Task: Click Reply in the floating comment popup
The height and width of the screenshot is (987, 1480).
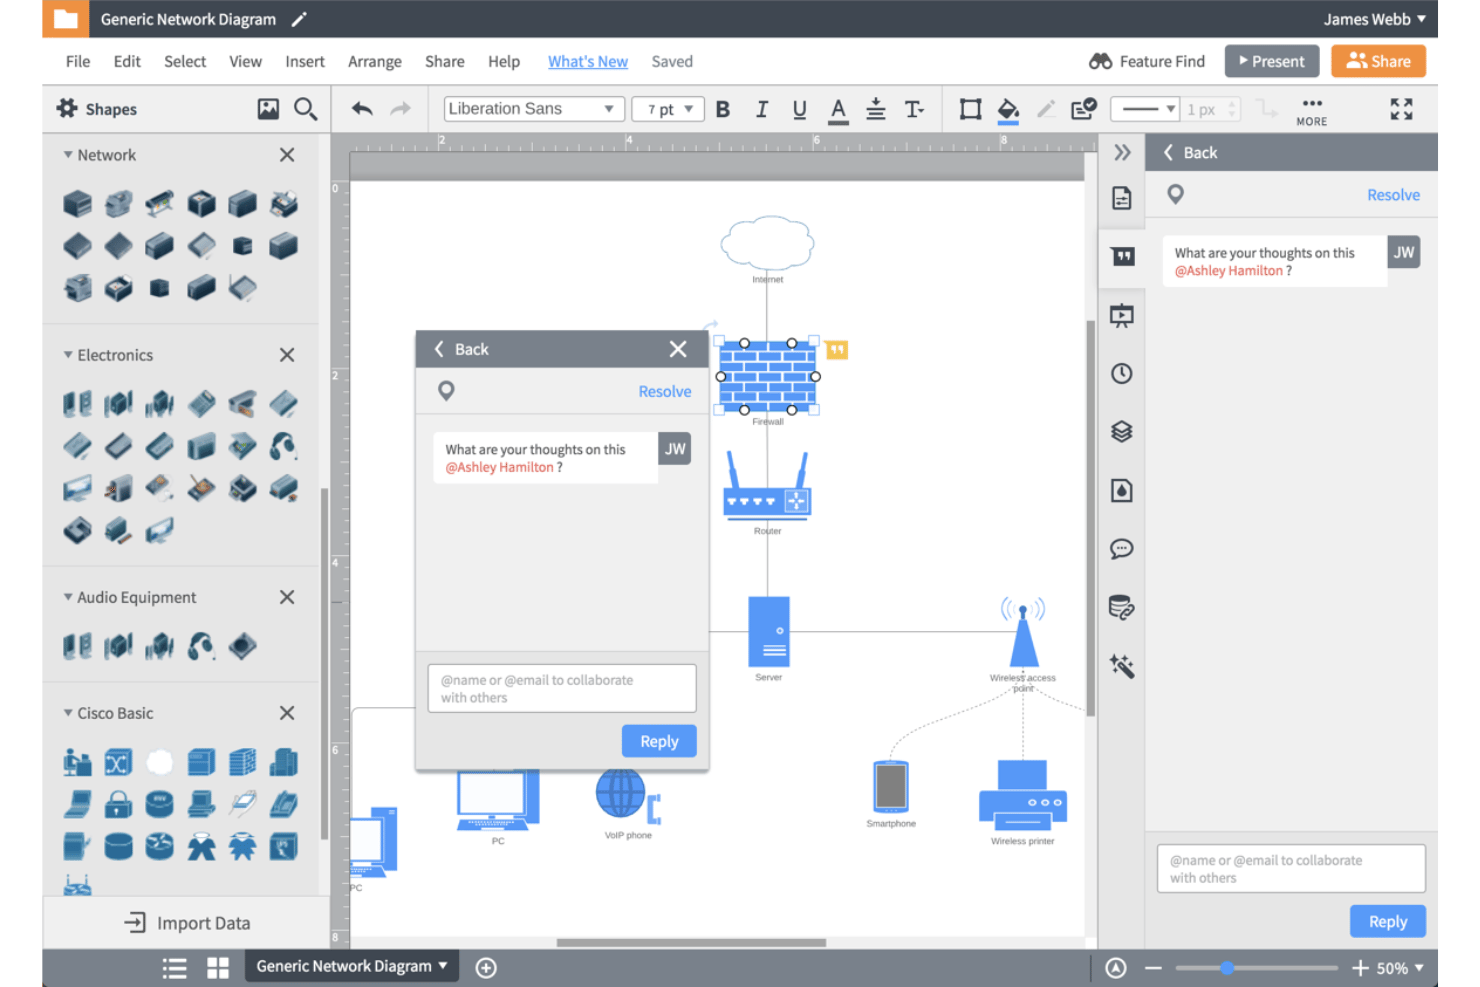Action: pyautogui.click(x=659, y=741)
